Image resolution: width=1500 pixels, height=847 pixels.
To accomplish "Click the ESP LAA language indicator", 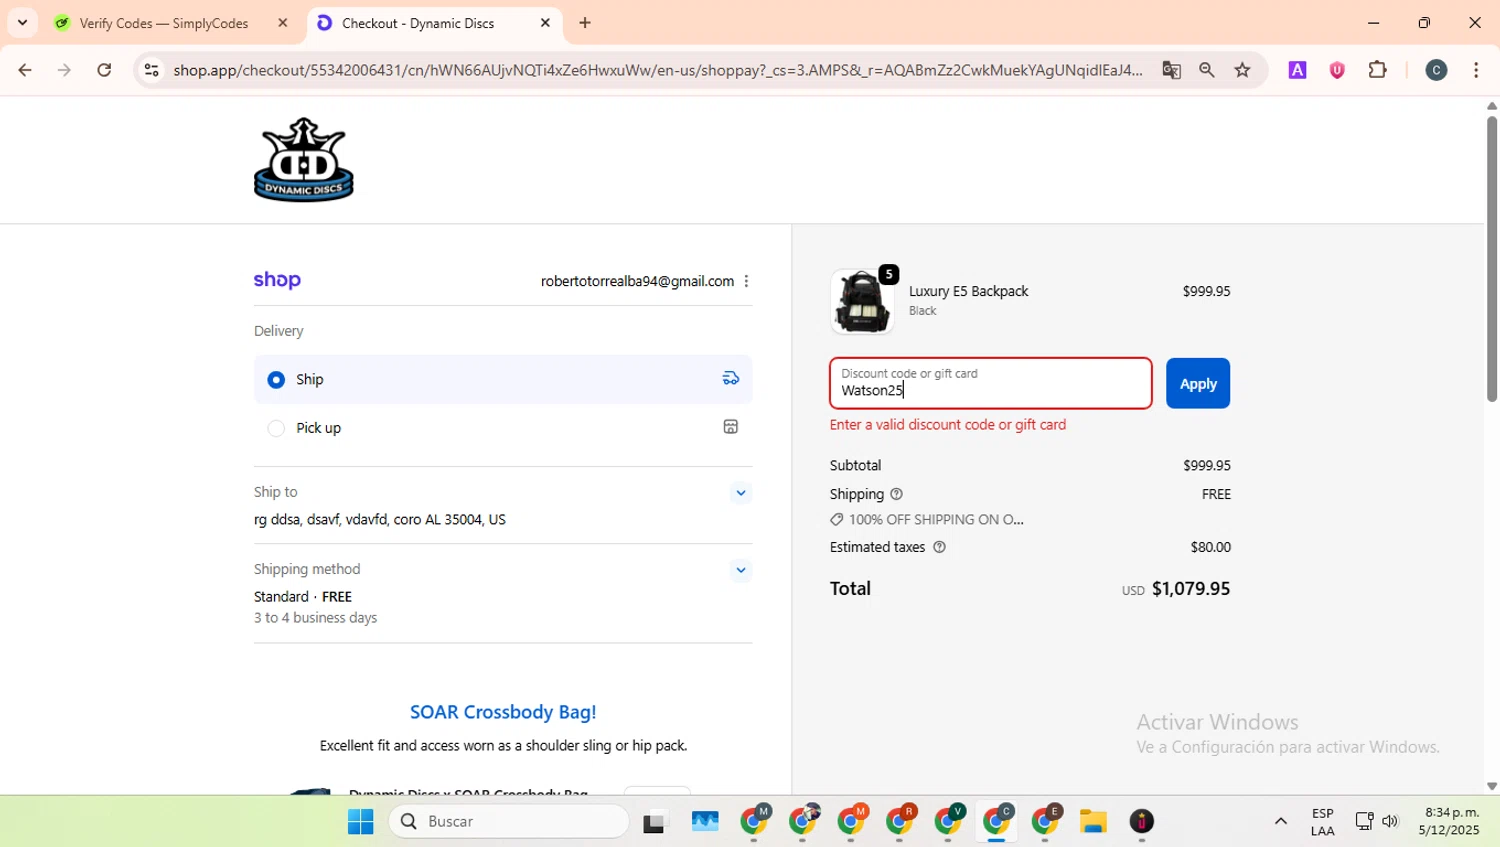I will 1322,822.
